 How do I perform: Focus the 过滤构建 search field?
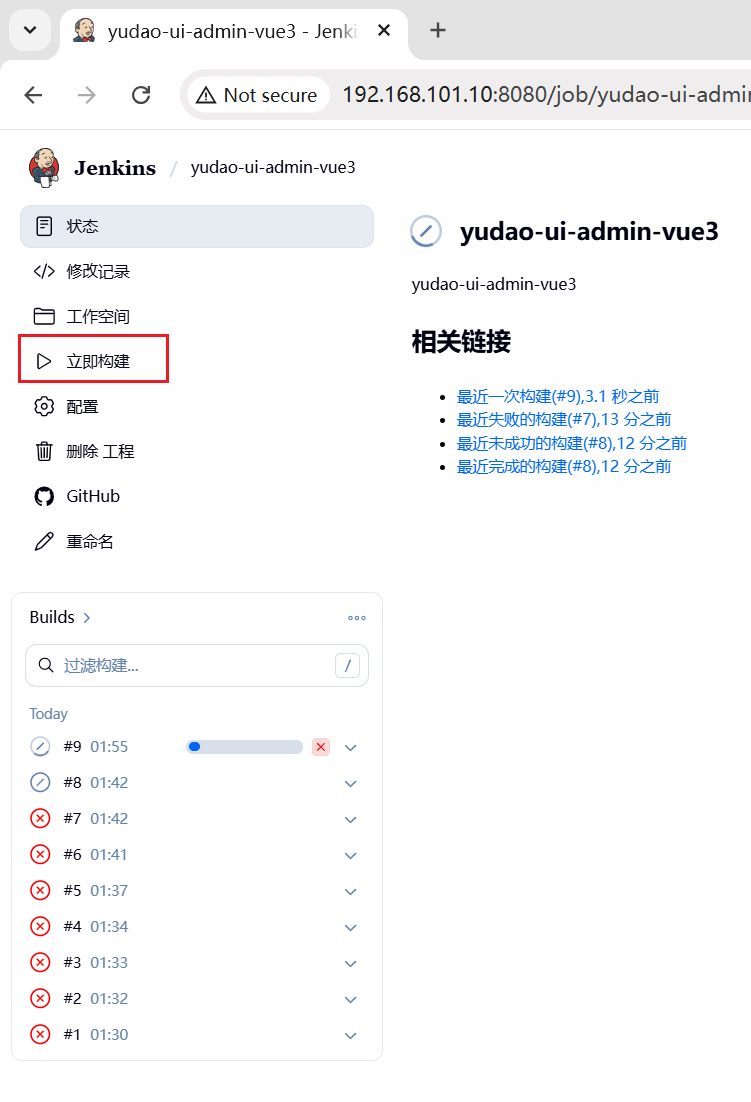coord(197,666)
